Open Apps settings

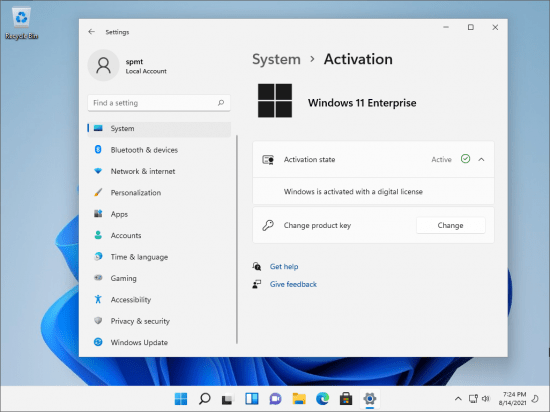point(159,214)
